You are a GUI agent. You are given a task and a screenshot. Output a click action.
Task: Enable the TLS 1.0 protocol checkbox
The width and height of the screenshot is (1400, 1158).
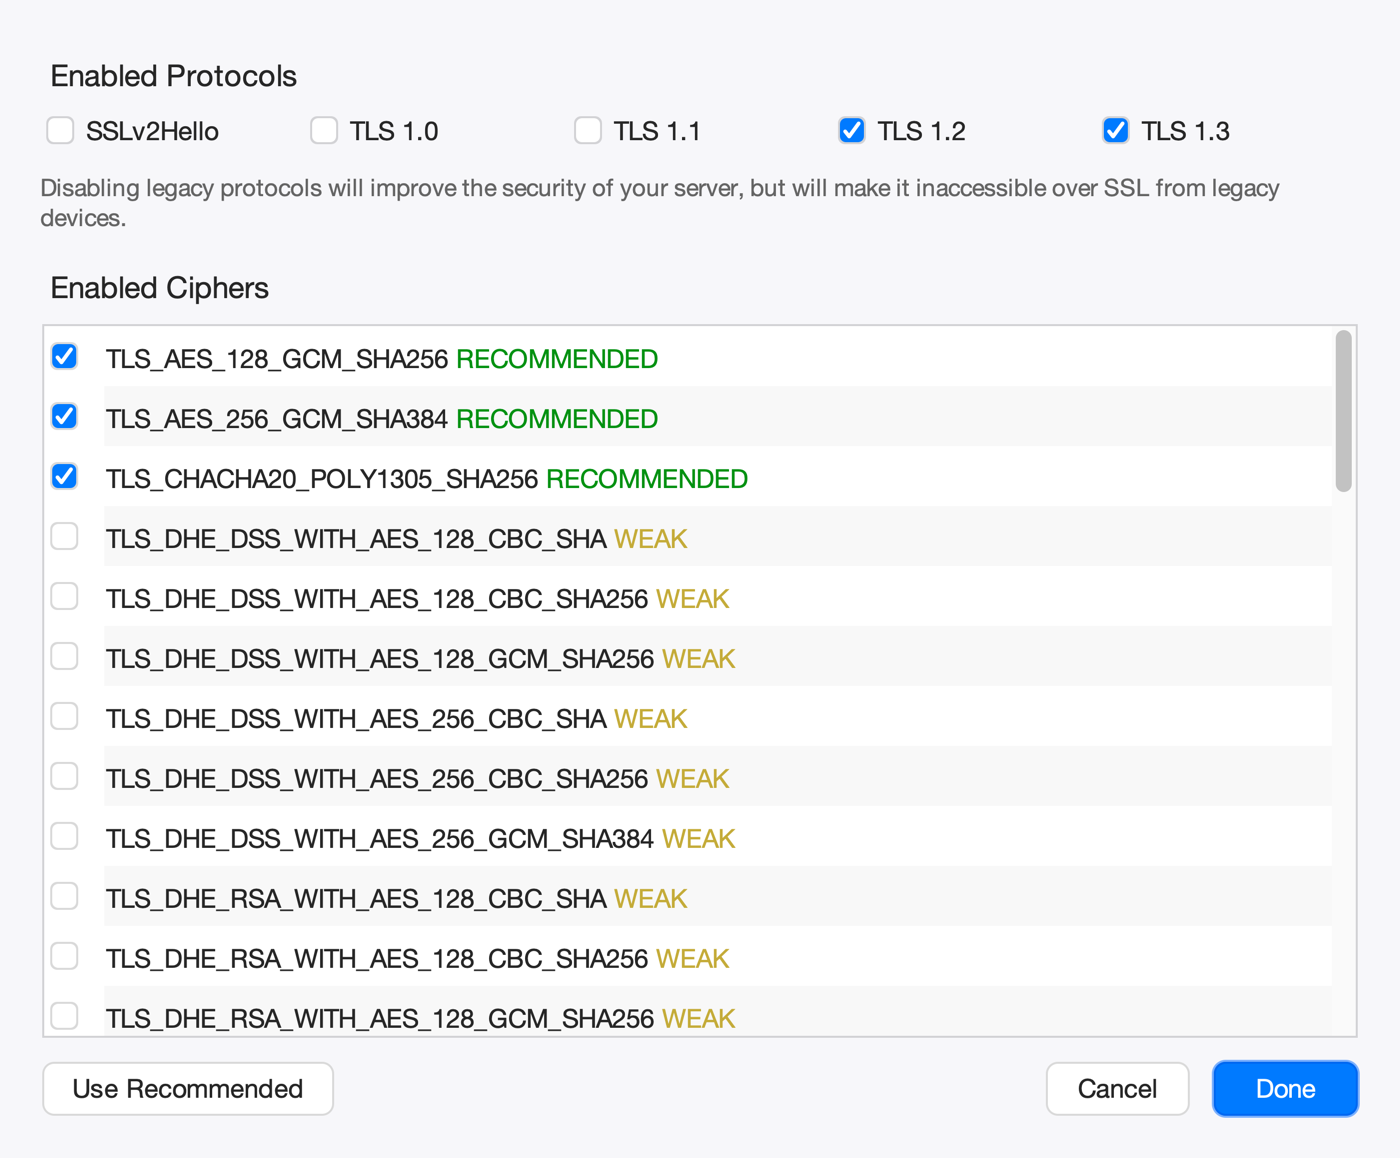click(324, 130)
